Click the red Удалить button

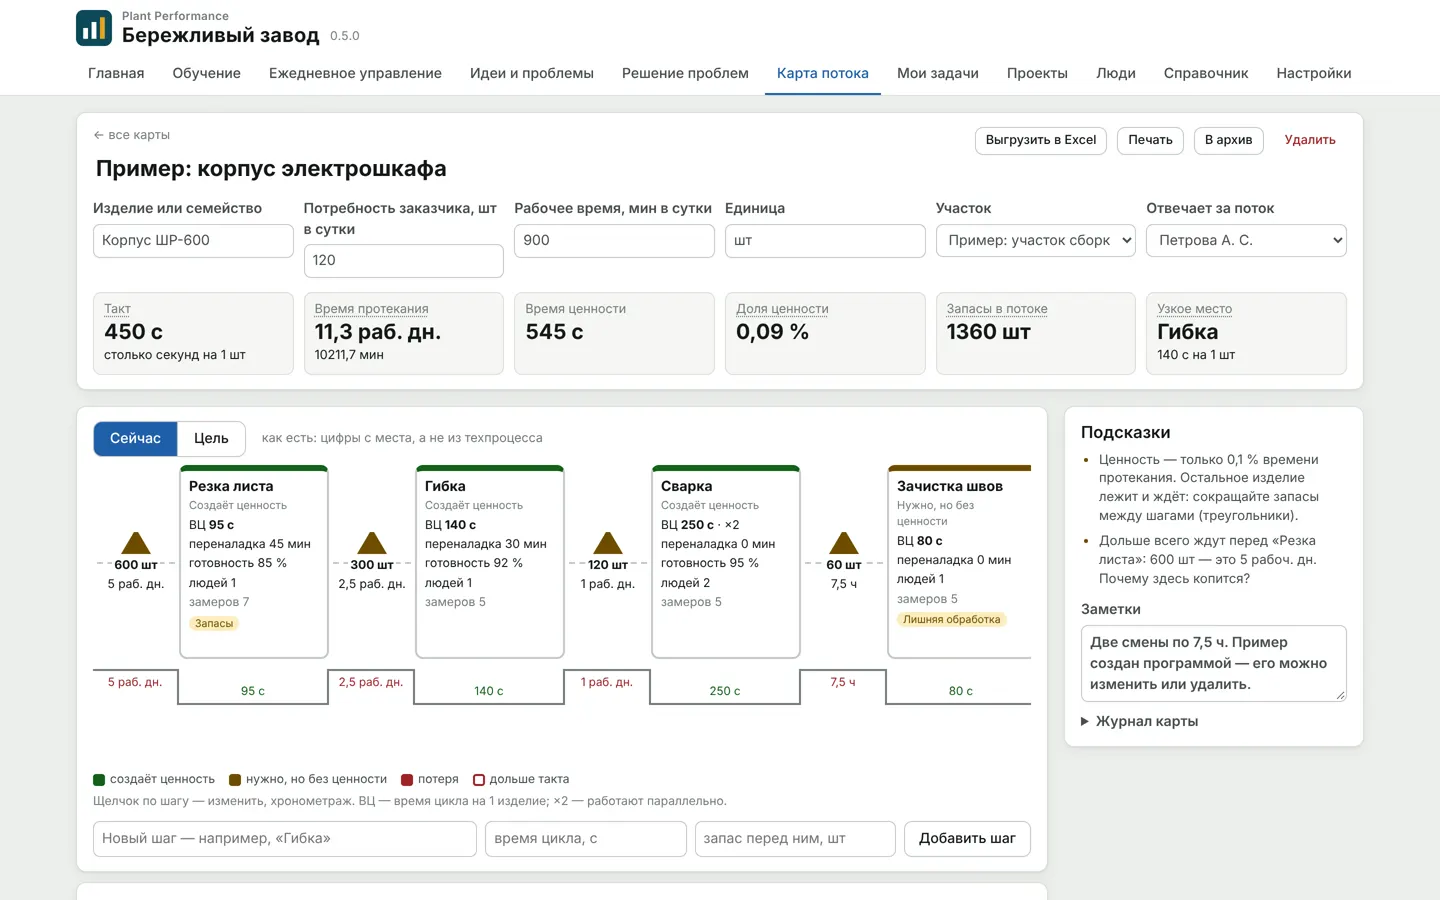(x=1310, y=140)
